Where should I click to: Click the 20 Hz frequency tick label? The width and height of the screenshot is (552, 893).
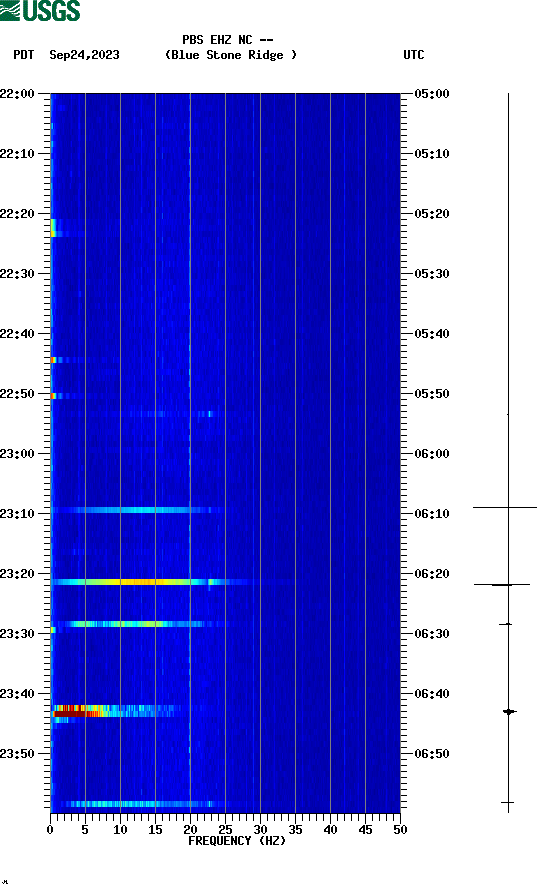point(190,830)
